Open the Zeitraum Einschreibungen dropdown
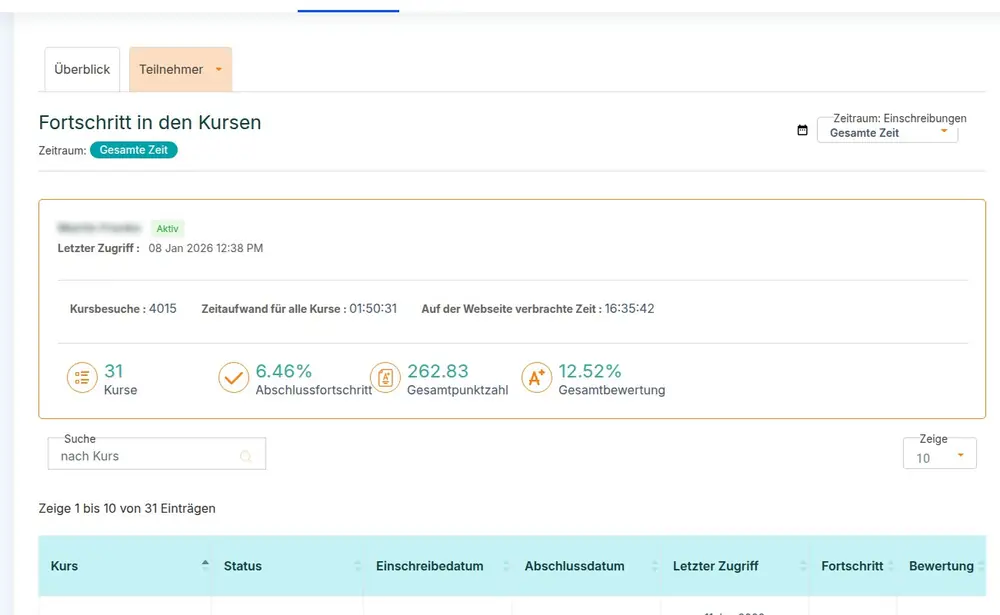This screenshot has width=1000, height=615. (887, 132)
